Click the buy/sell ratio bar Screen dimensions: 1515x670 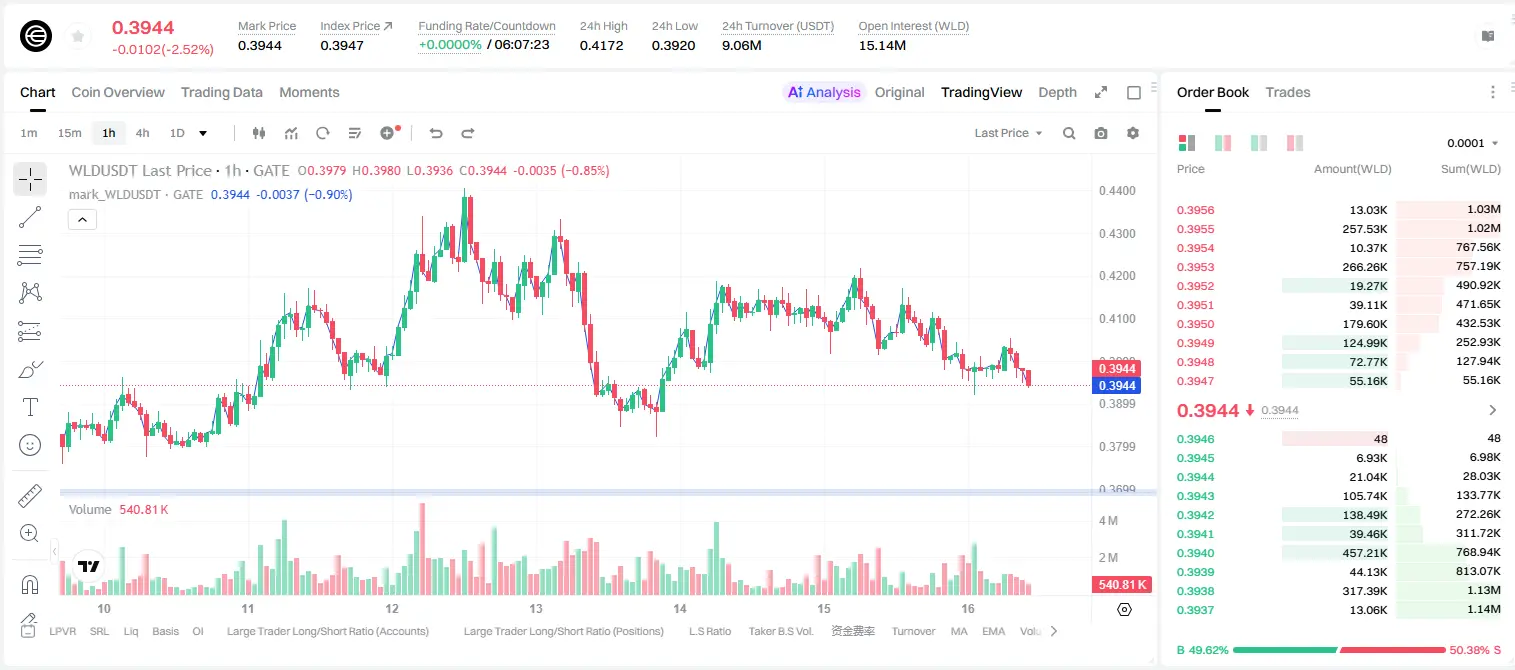[x=1339, y=650]
